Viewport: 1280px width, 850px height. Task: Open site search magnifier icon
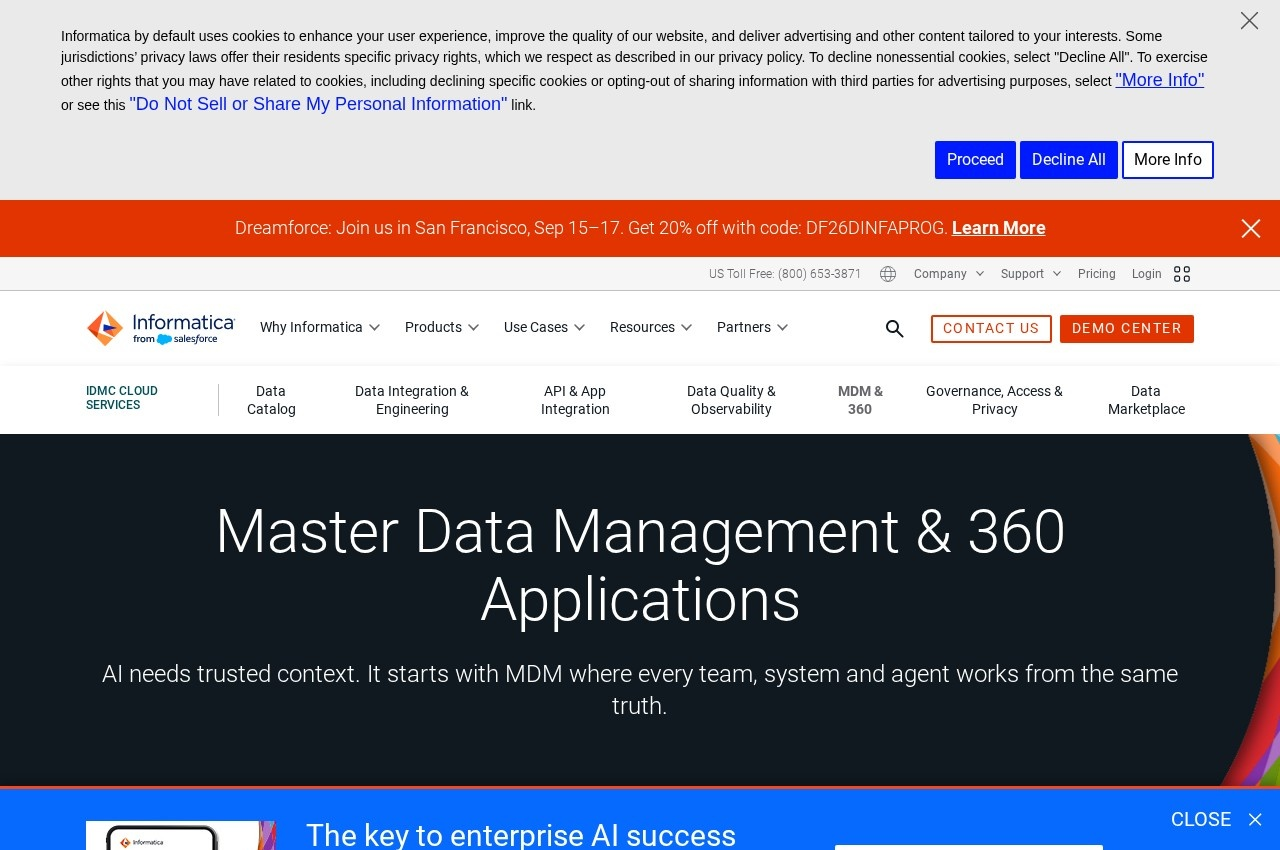coord(895,329)
